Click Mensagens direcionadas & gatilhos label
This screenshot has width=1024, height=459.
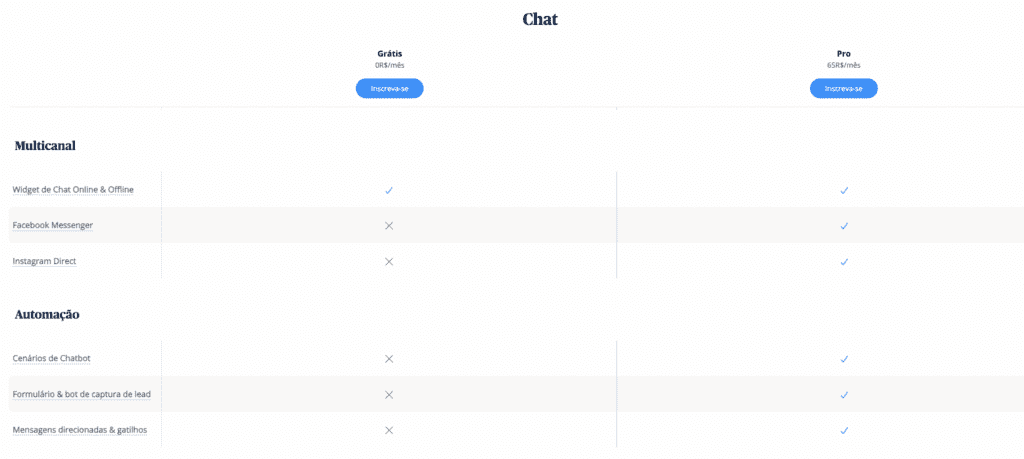pos(80,430)
